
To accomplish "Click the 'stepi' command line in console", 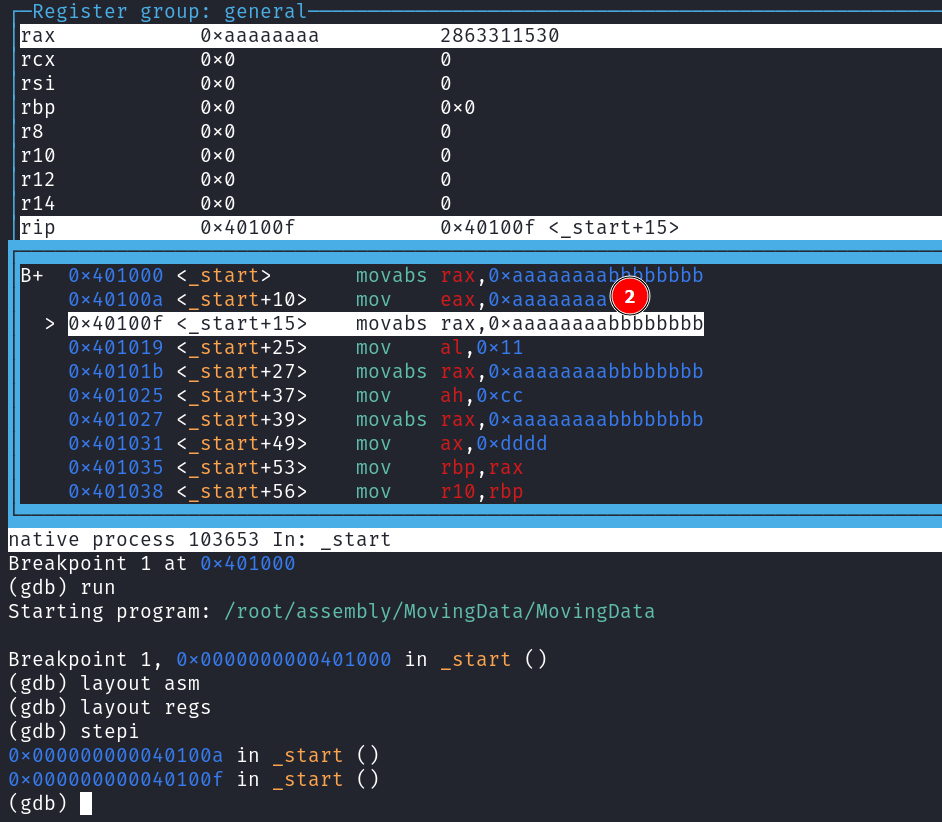I will point(73,732).
